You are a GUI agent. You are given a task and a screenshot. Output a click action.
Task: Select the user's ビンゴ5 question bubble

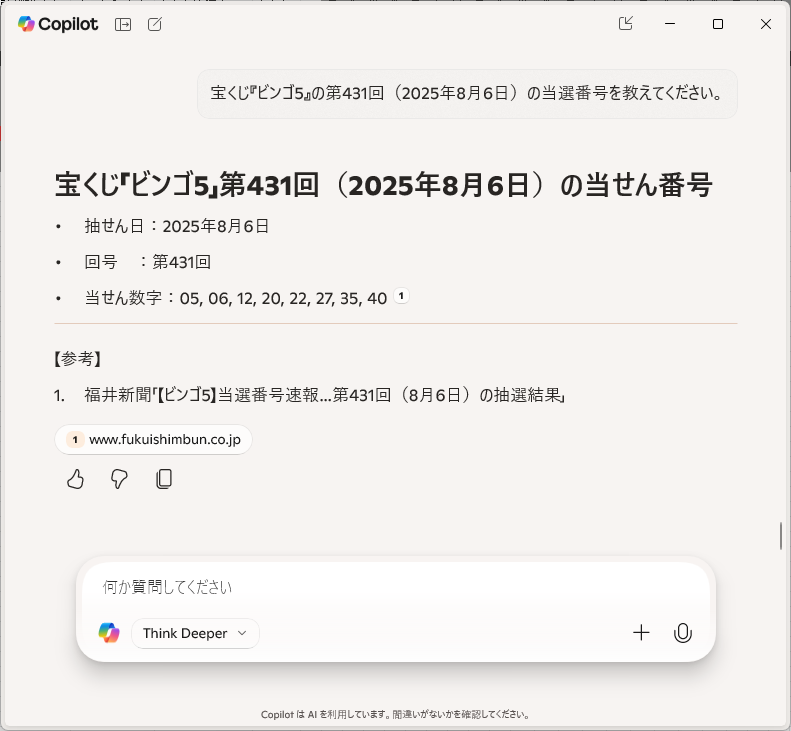pyautogui.click(x=467, y=93)
